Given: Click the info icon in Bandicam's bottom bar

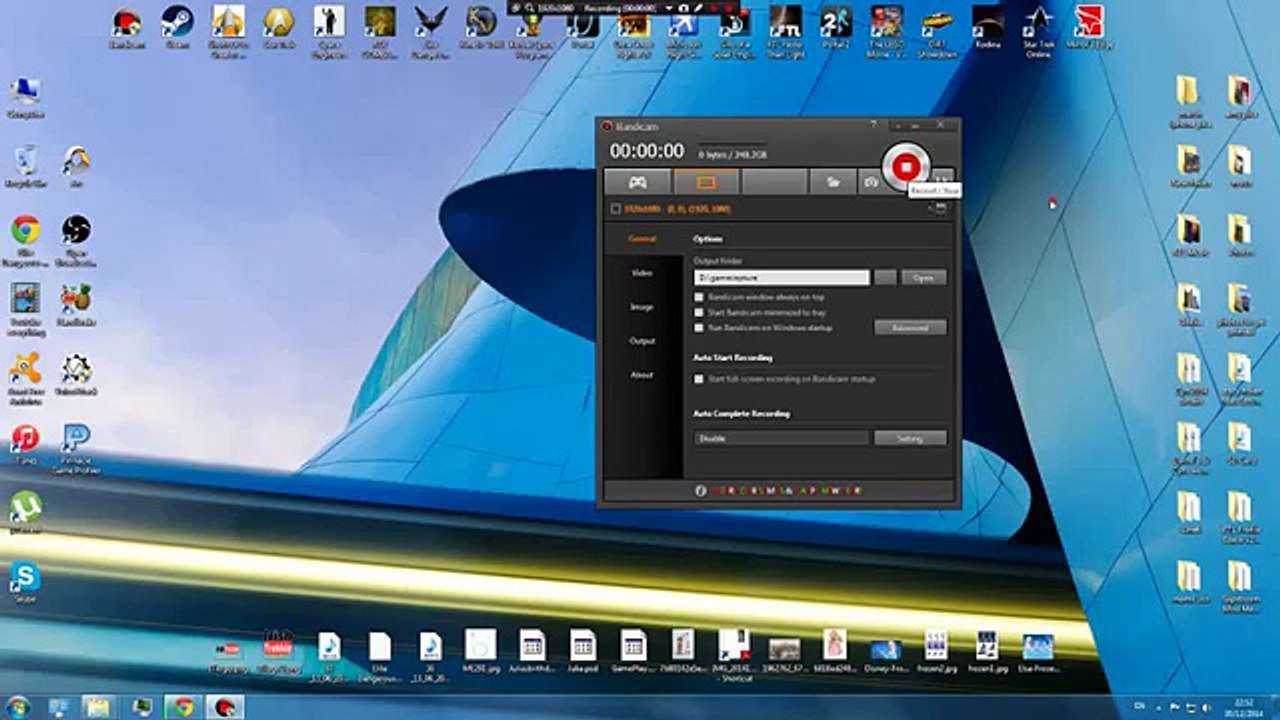Looking at the screenshot, I should coord(701,491).
